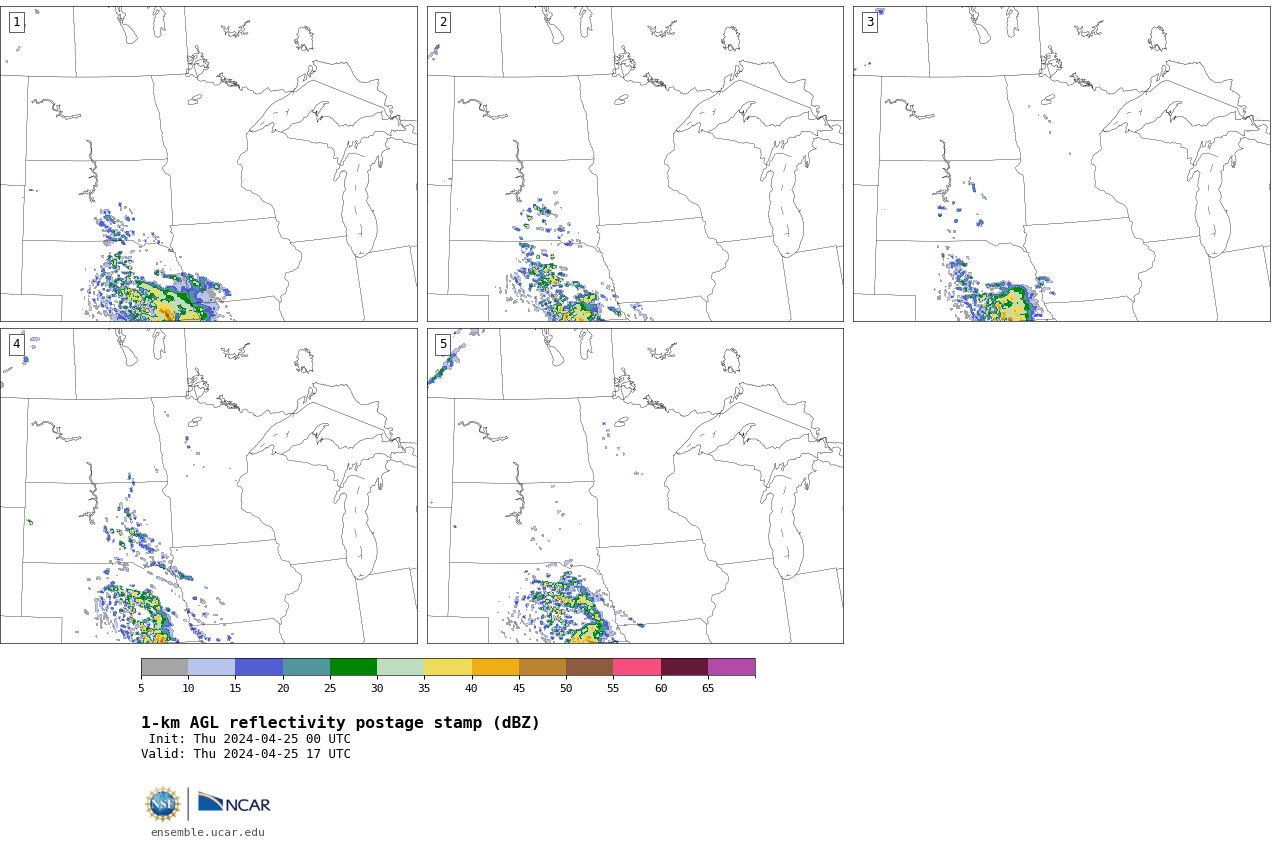Click the colorbar tick label 65
The width and height of the screenshot is (1280, 844).
tap(708, 688)
